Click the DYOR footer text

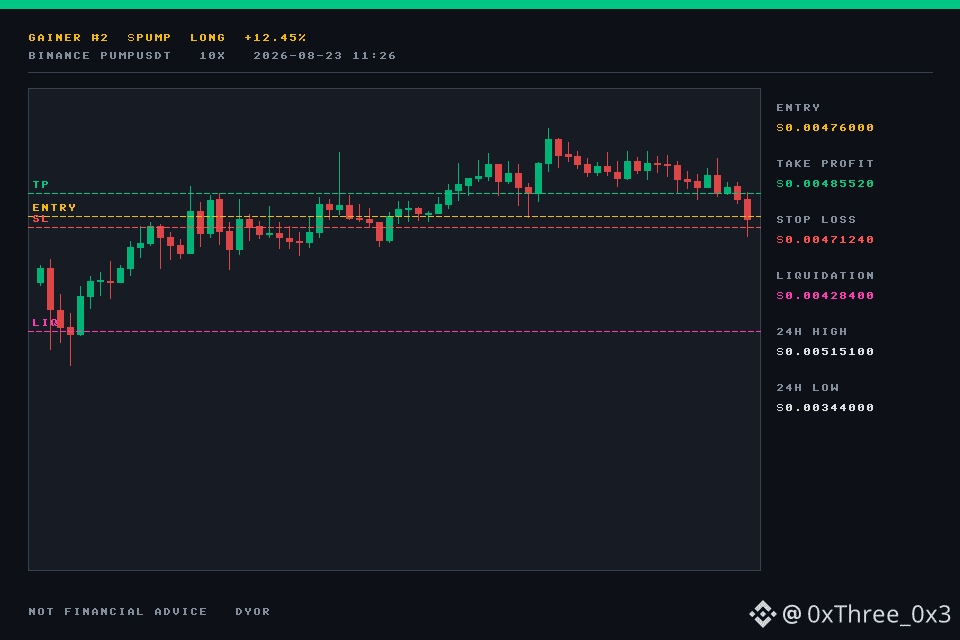pos(252,611)
